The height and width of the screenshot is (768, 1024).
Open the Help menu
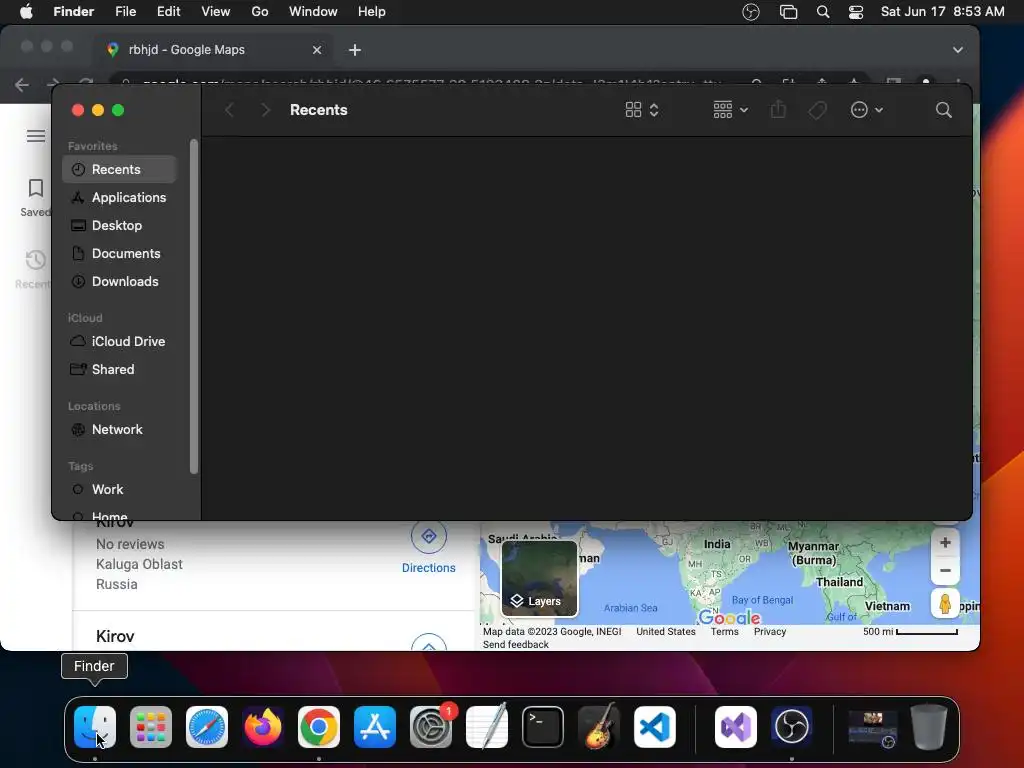tap(372, 12)
